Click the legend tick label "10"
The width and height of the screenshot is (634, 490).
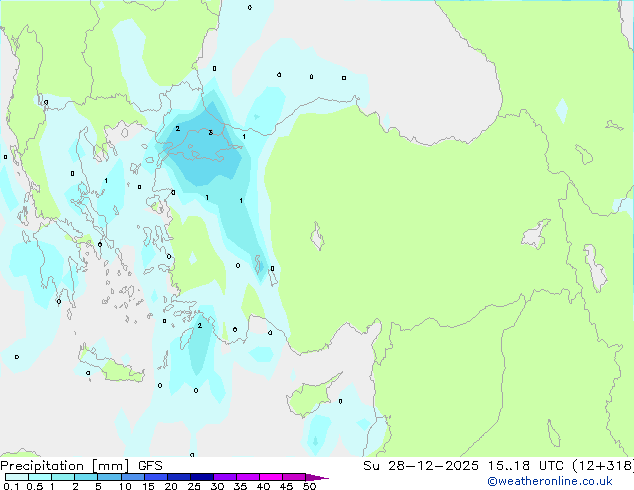coord(125,486)
